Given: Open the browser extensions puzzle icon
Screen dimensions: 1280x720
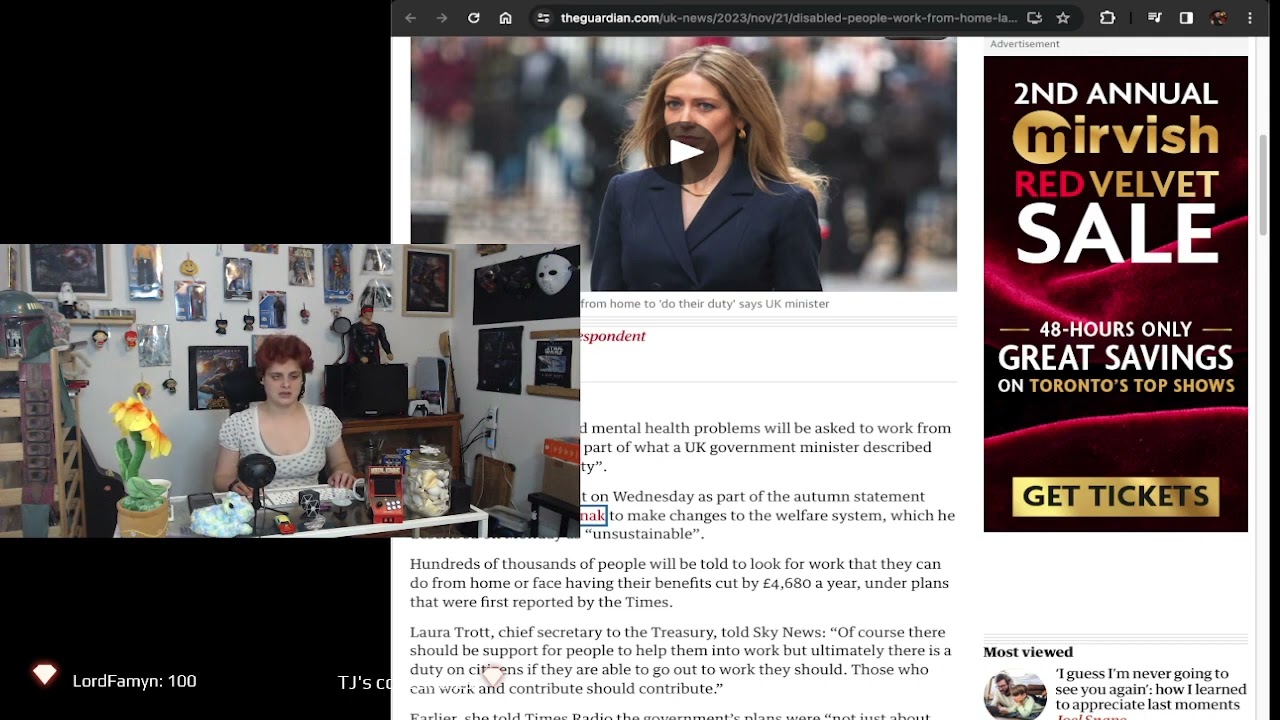Looking at the screenshot, I should (x=1107, y=18).
